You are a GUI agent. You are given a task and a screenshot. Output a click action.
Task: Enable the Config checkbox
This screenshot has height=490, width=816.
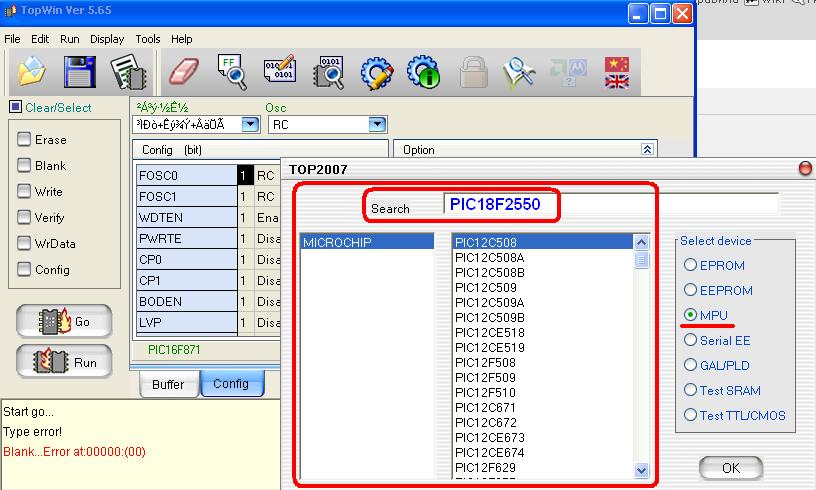coord(24,269)
